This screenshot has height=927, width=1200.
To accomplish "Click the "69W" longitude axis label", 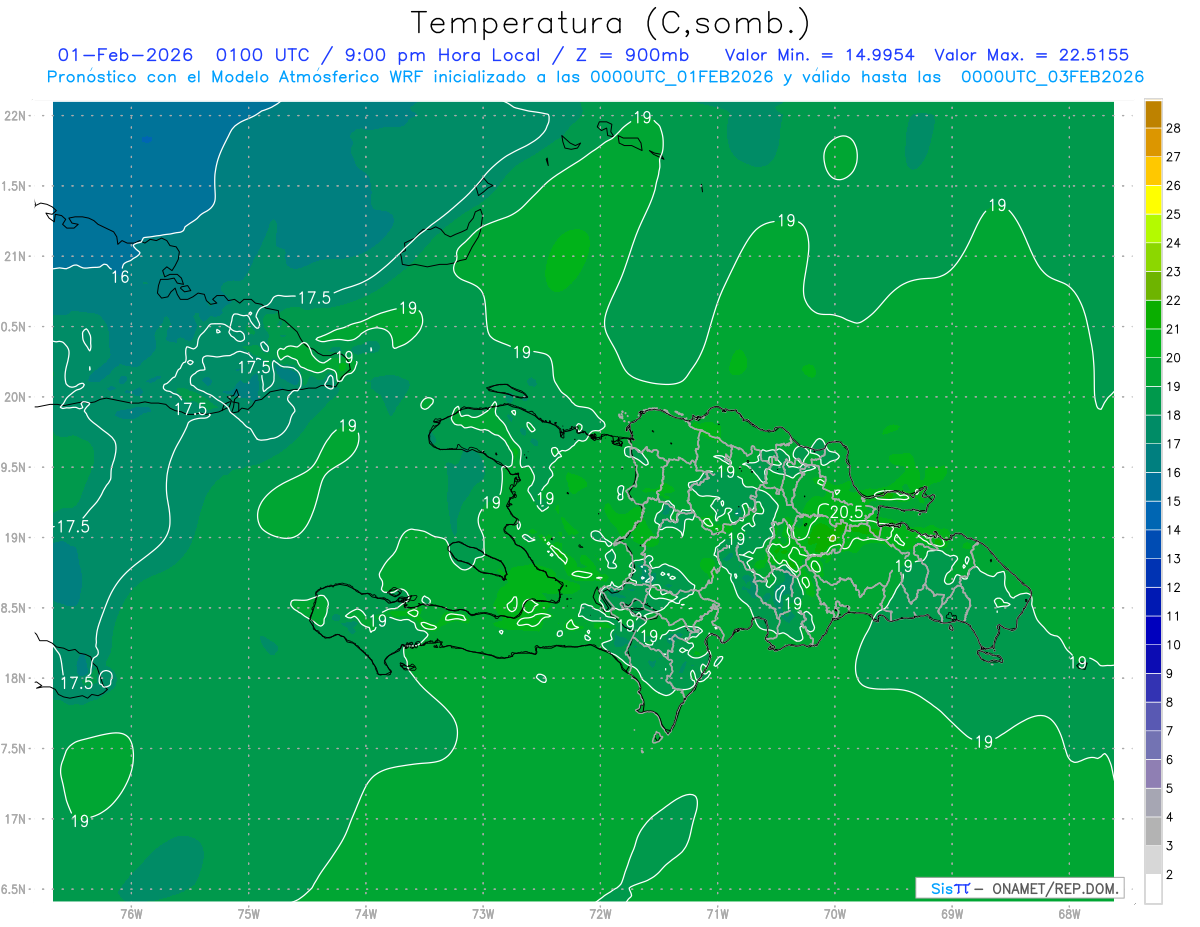I will point(952,913).
